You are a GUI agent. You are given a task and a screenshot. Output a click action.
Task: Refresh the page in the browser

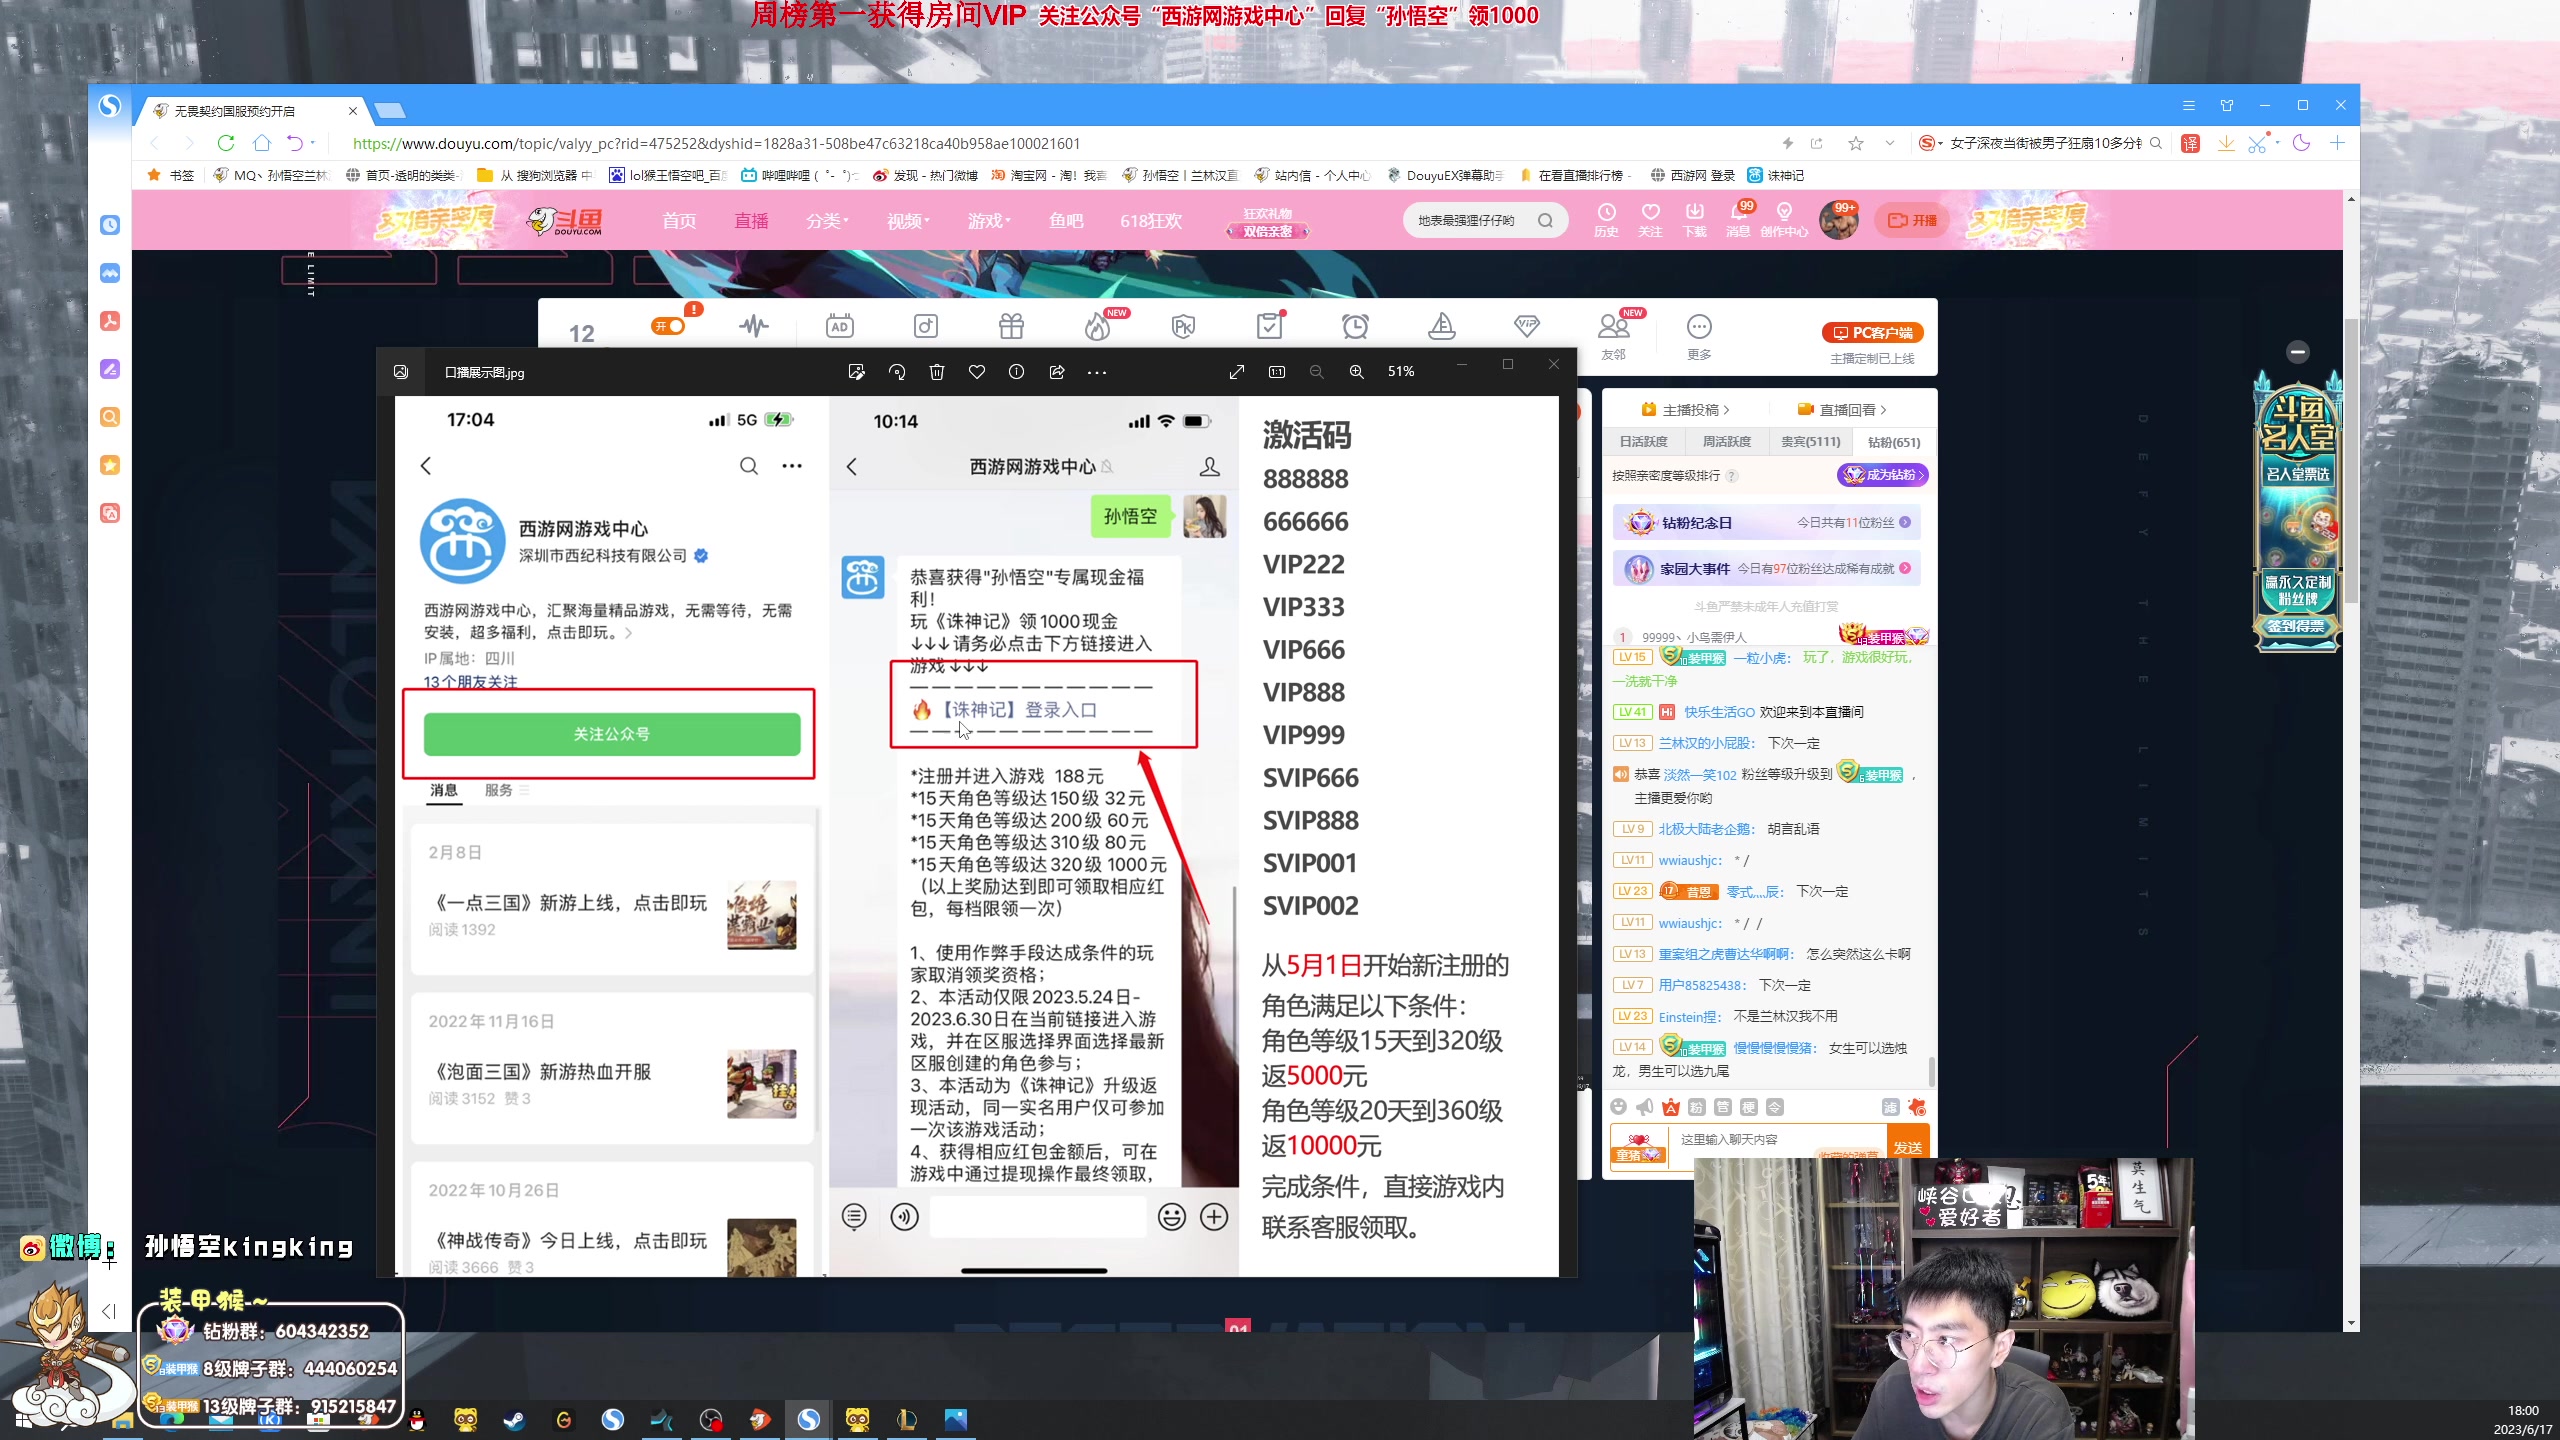[226, 143]
